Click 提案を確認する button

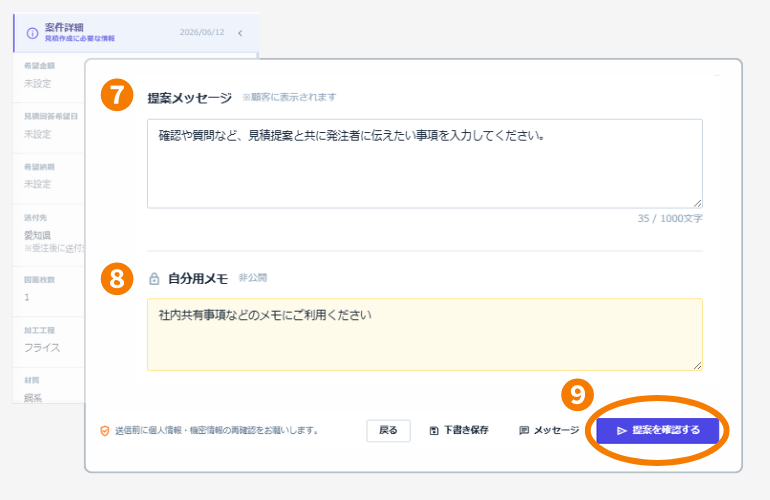(x=658, y=431)
